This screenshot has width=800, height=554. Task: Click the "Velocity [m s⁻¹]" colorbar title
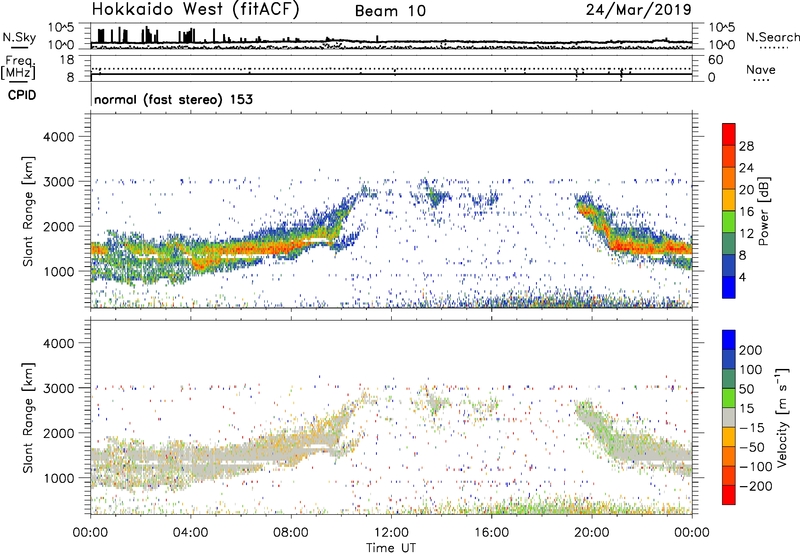pyautogui.click(x=781, y=417)
